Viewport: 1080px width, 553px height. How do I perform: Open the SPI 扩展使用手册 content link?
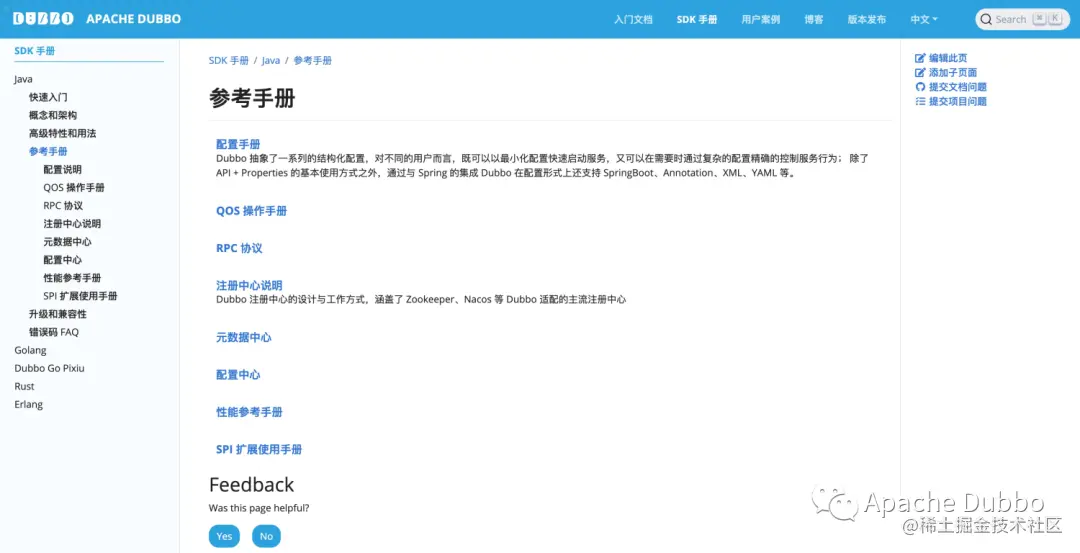(x=259, y=449)
